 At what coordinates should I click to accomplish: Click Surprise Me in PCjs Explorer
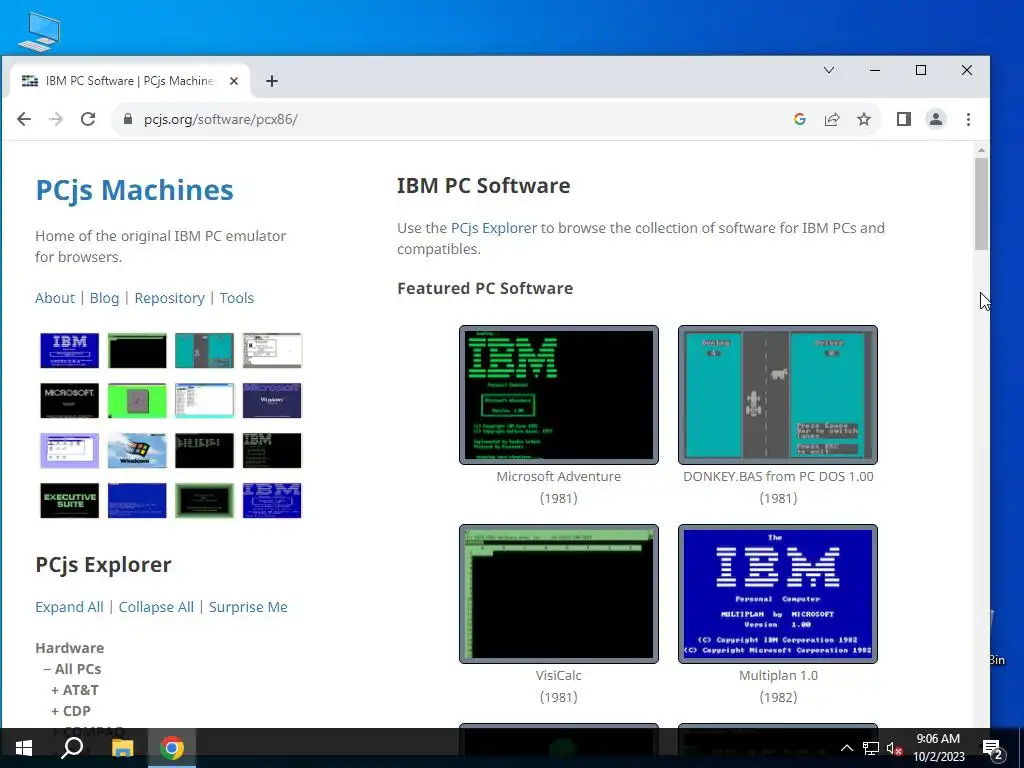click(248, 607)
